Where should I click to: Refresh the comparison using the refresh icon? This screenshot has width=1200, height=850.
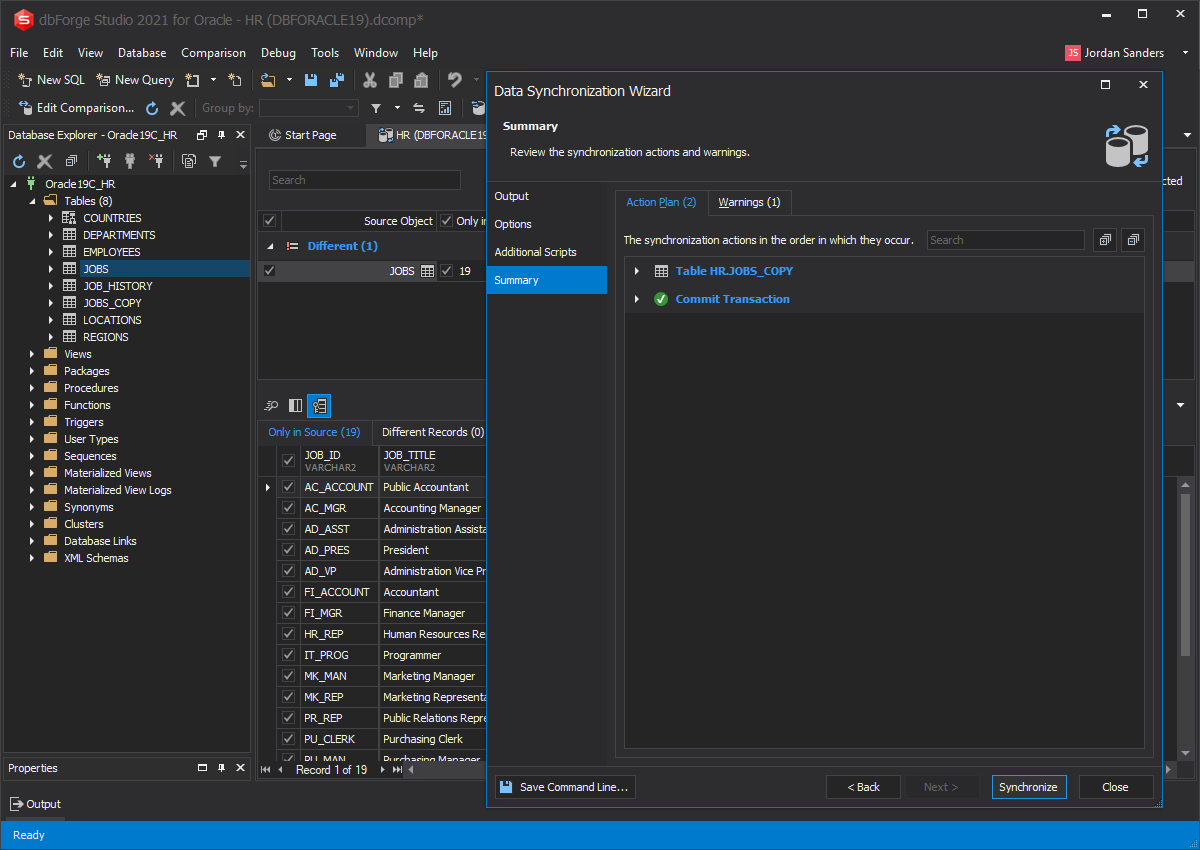click(152, 108)
